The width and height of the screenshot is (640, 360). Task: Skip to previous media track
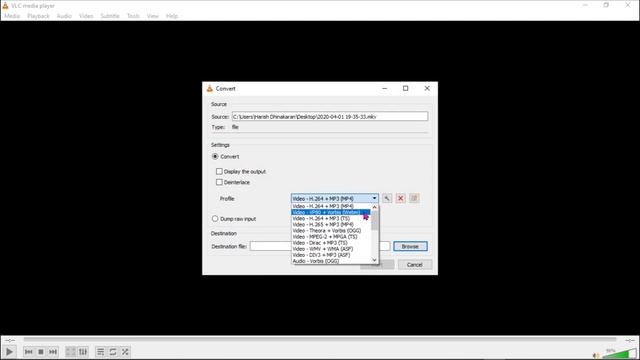[28, 352]
